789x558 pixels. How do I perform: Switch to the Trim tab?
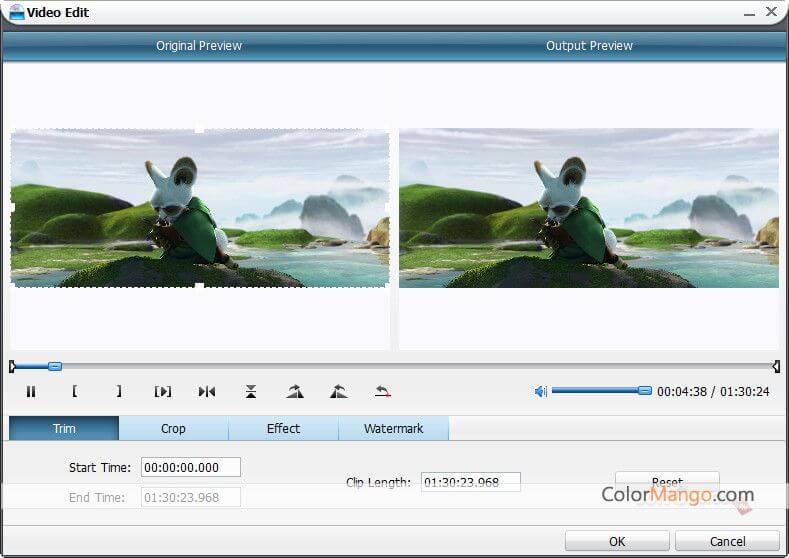click(x=64, y=429)
